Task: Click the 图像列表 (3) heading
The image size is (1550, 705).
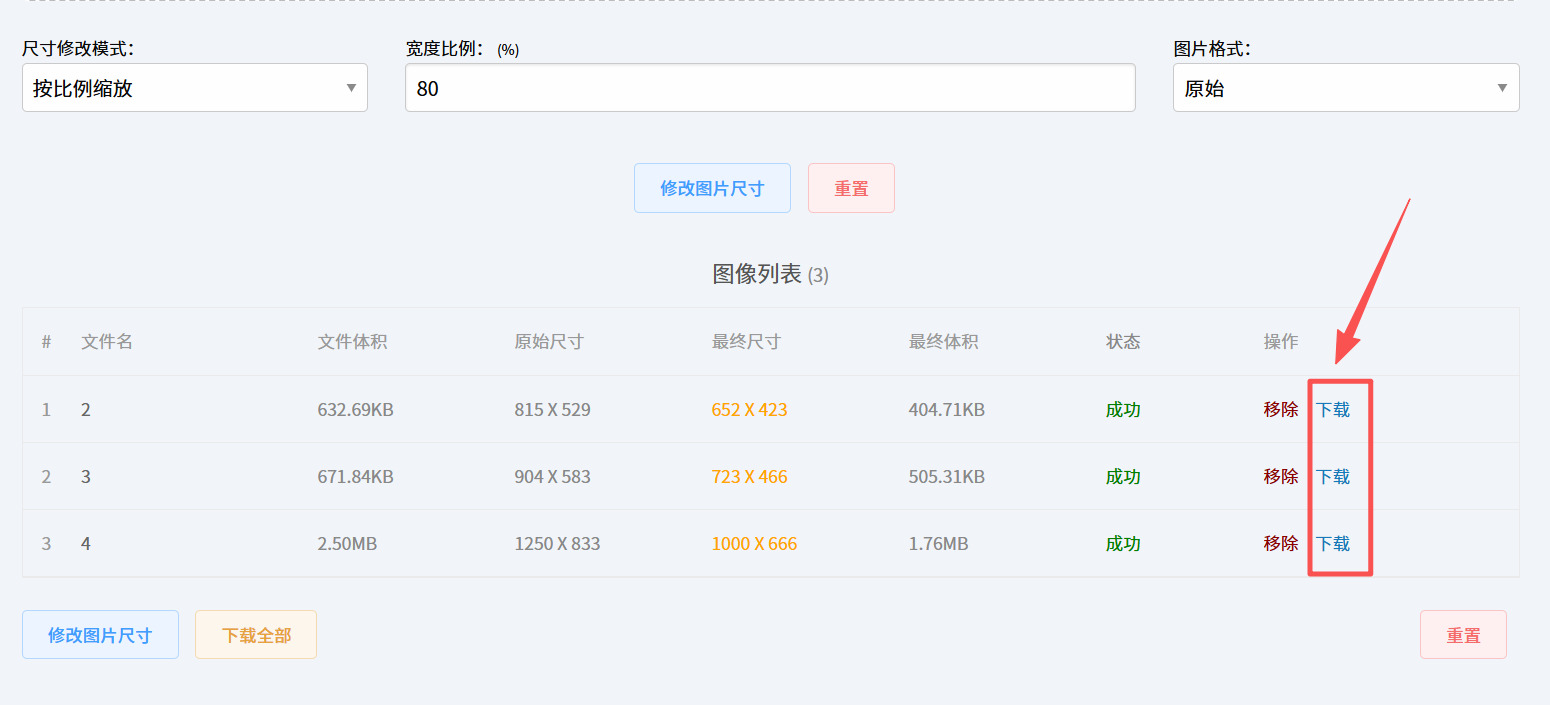Action: click(770, 274)
